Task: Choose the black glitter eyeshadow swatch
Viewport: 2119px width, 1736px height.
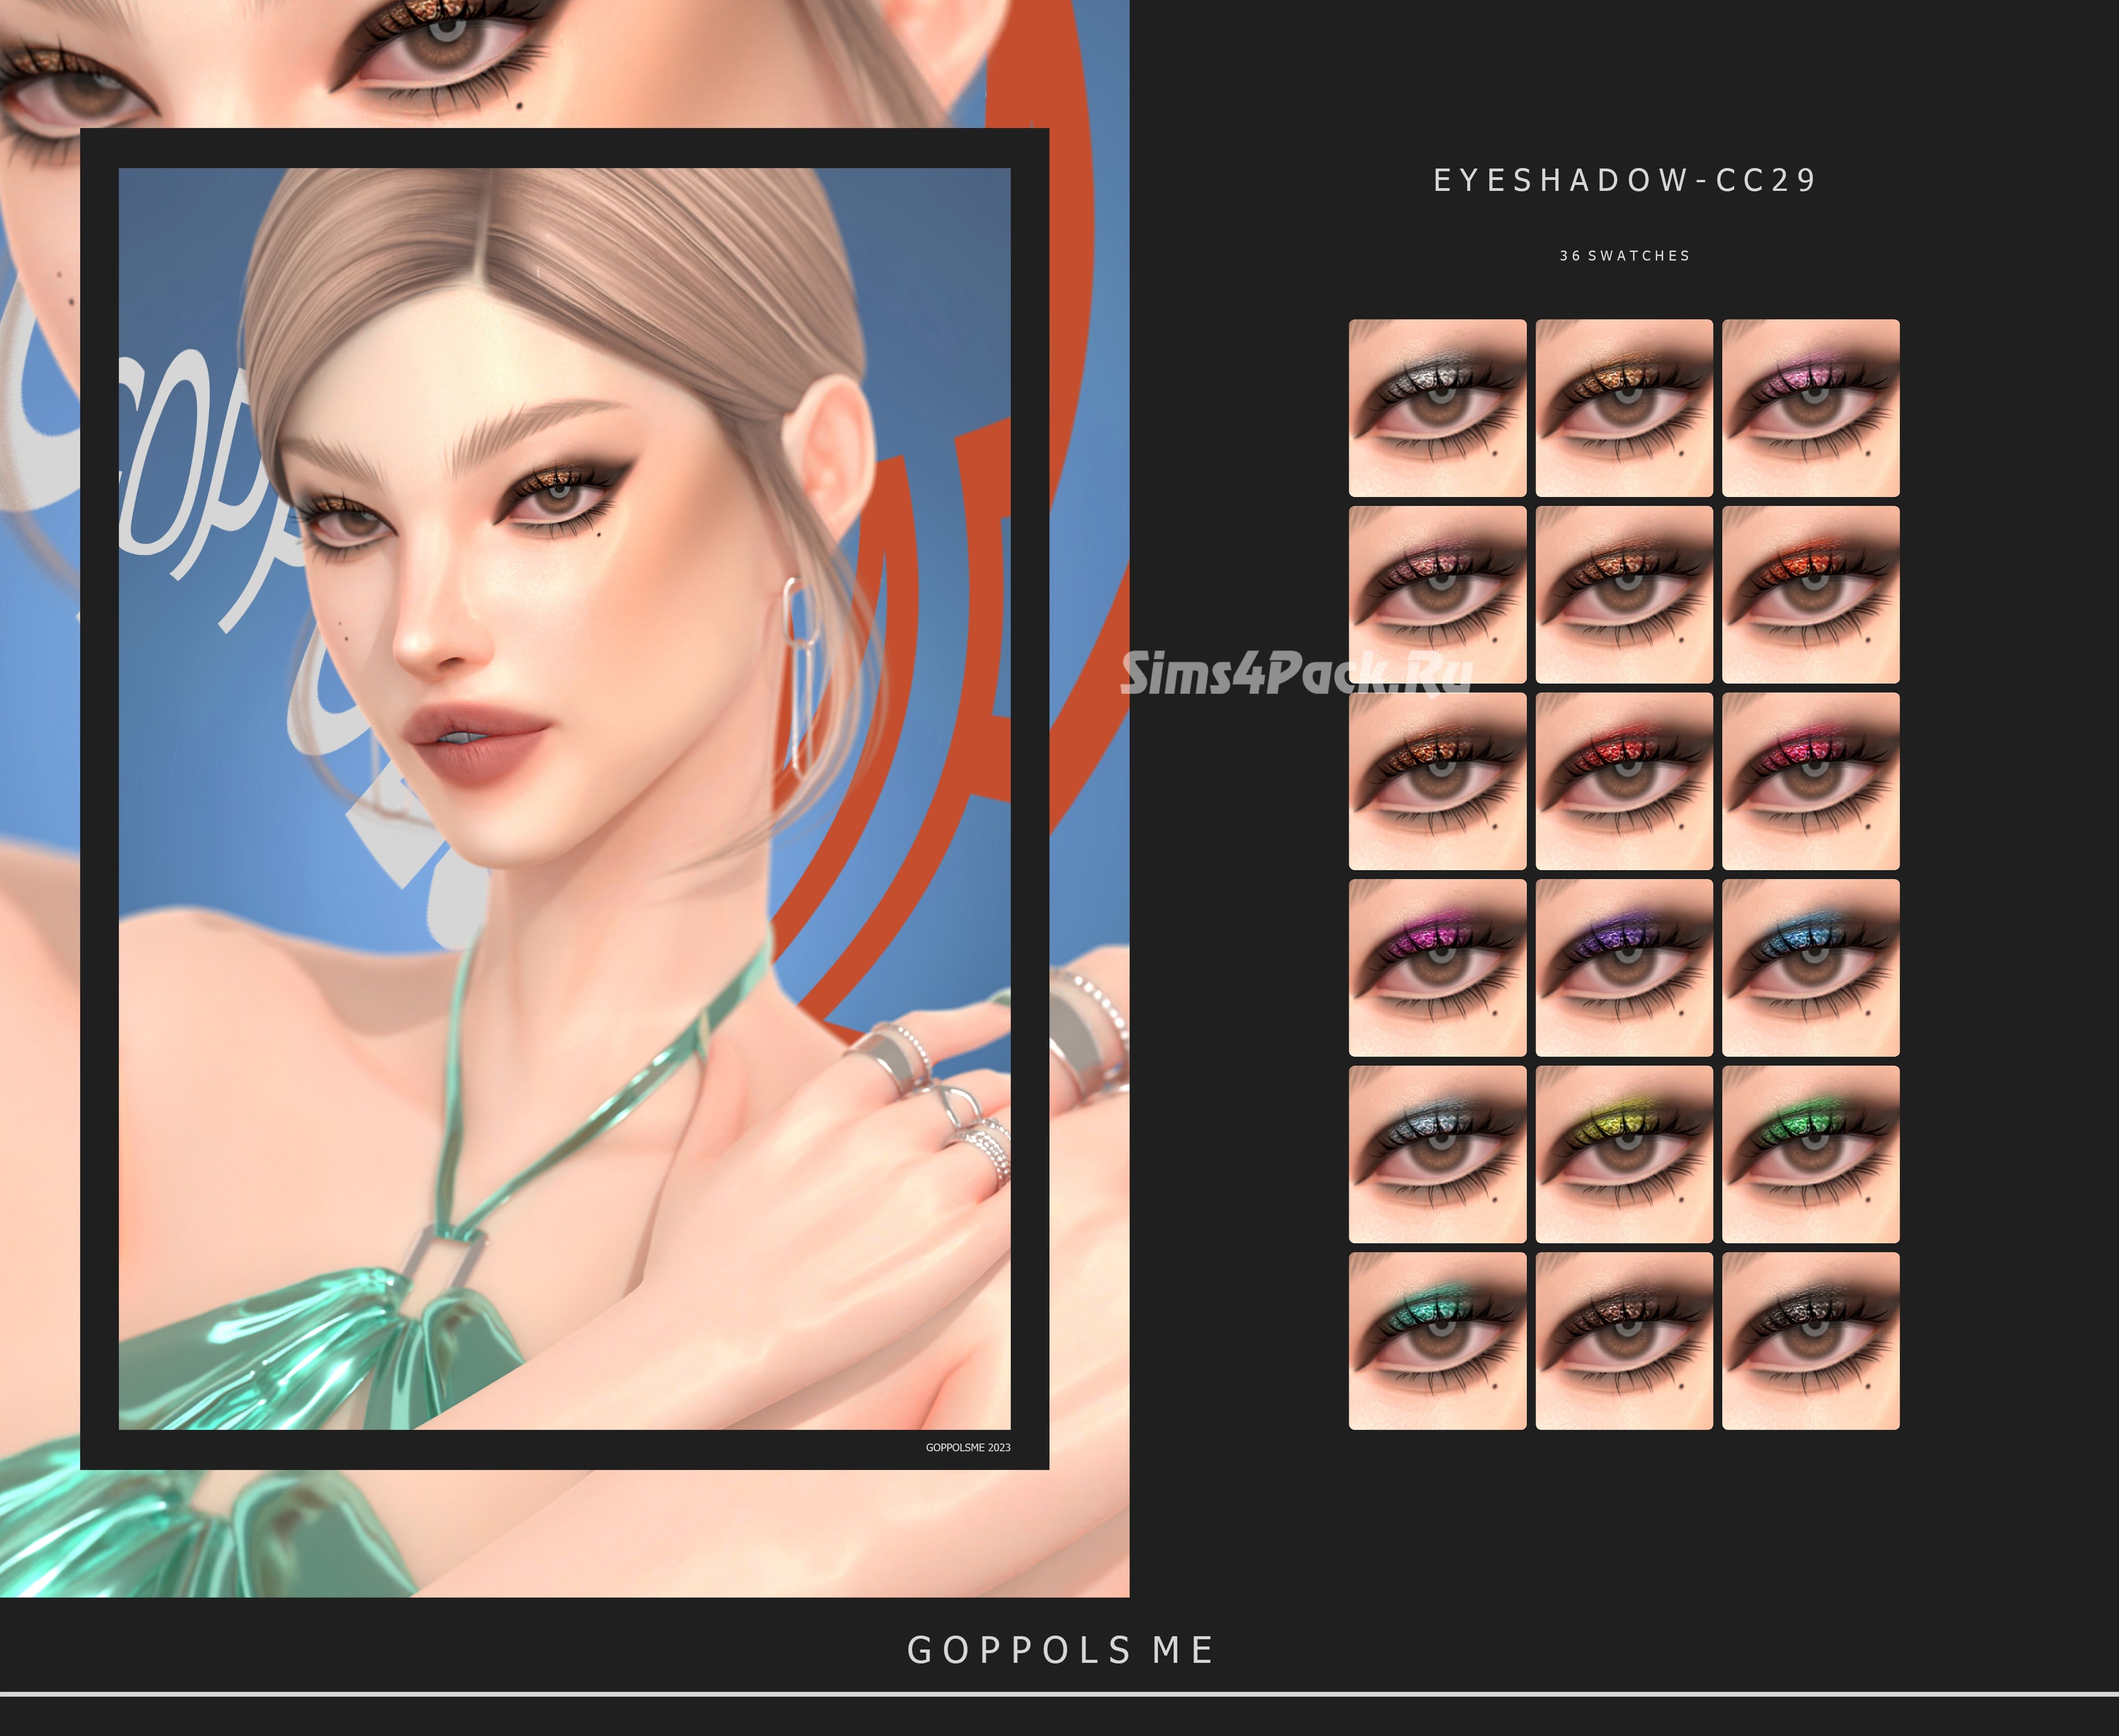Action: [x=1810, y=1341]
